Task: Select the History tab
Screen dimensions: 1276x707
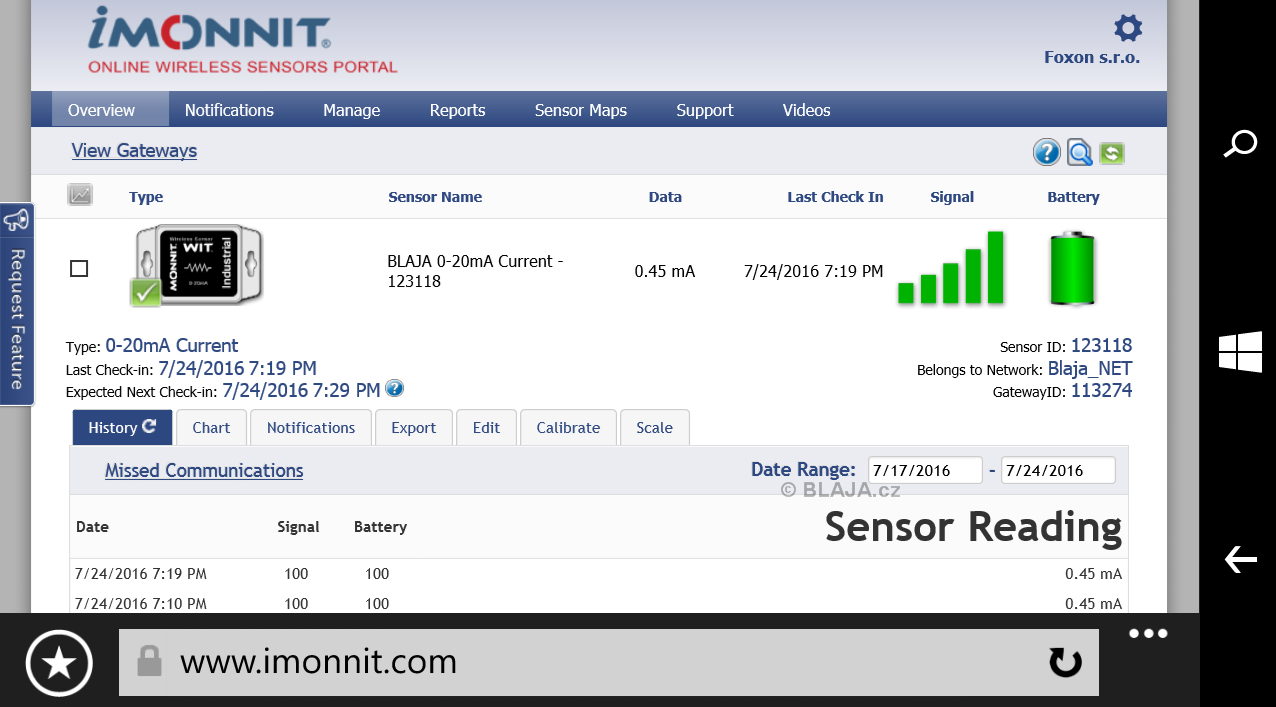Action: point(122,427)
